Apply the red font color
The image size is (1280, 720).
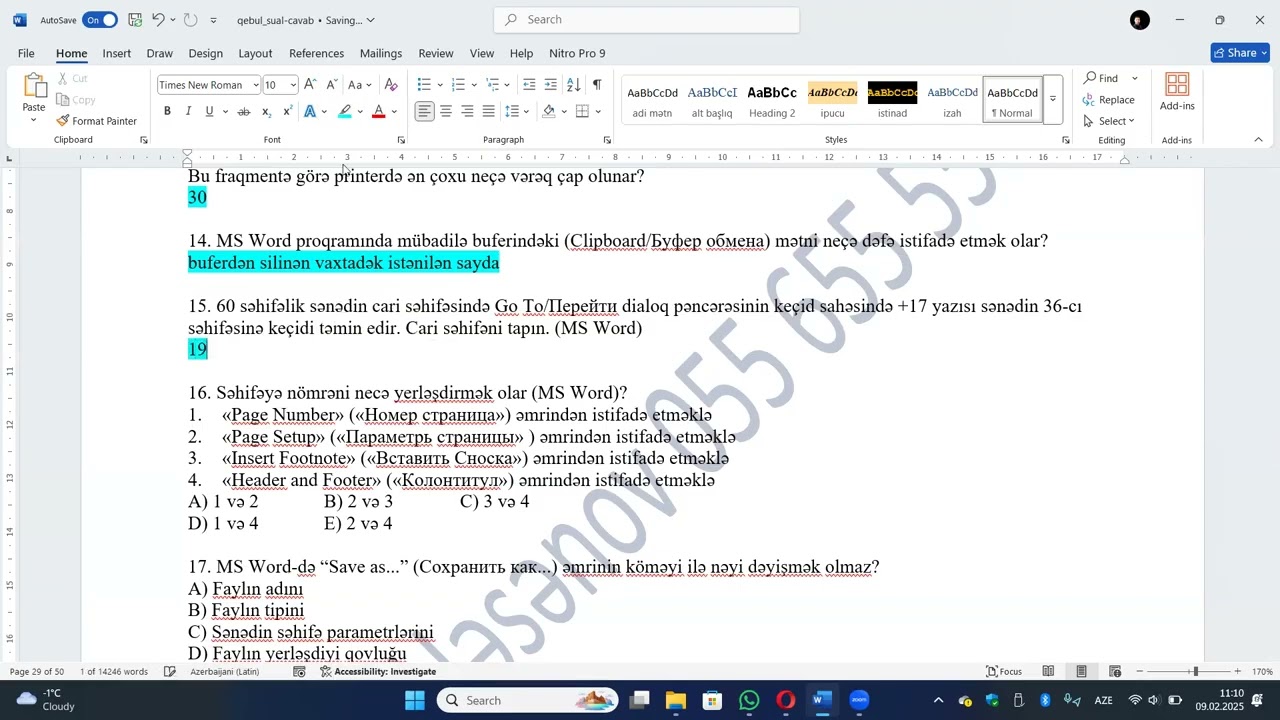(x=378, y=111)
